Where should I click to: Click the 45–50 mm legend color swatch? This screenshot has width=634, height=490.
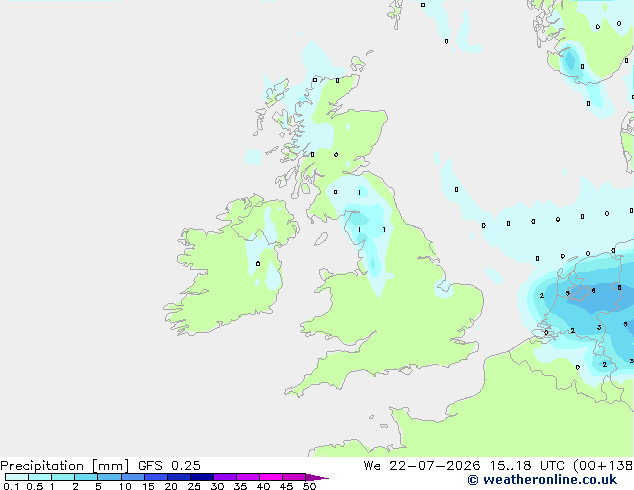[294, 477]
